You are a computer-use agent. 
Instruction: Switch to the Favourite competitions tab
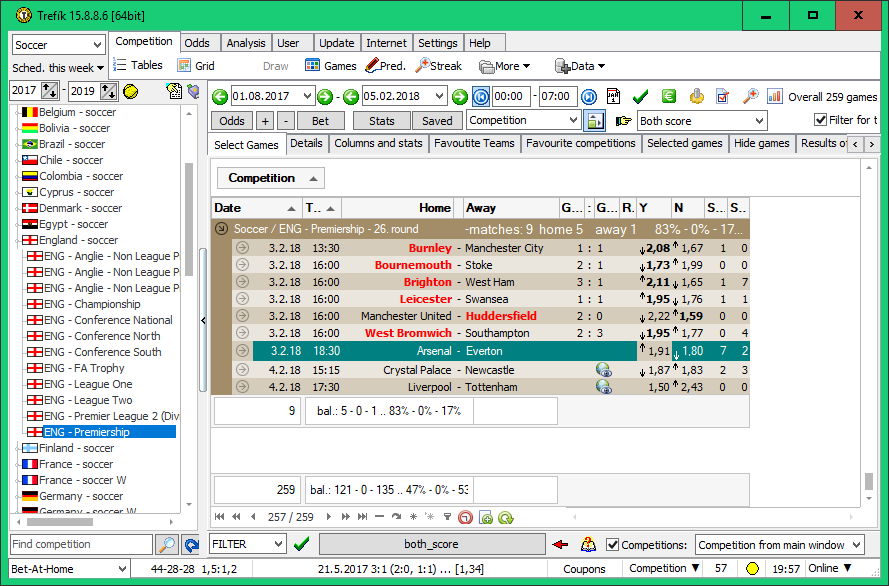pos(581,143)
